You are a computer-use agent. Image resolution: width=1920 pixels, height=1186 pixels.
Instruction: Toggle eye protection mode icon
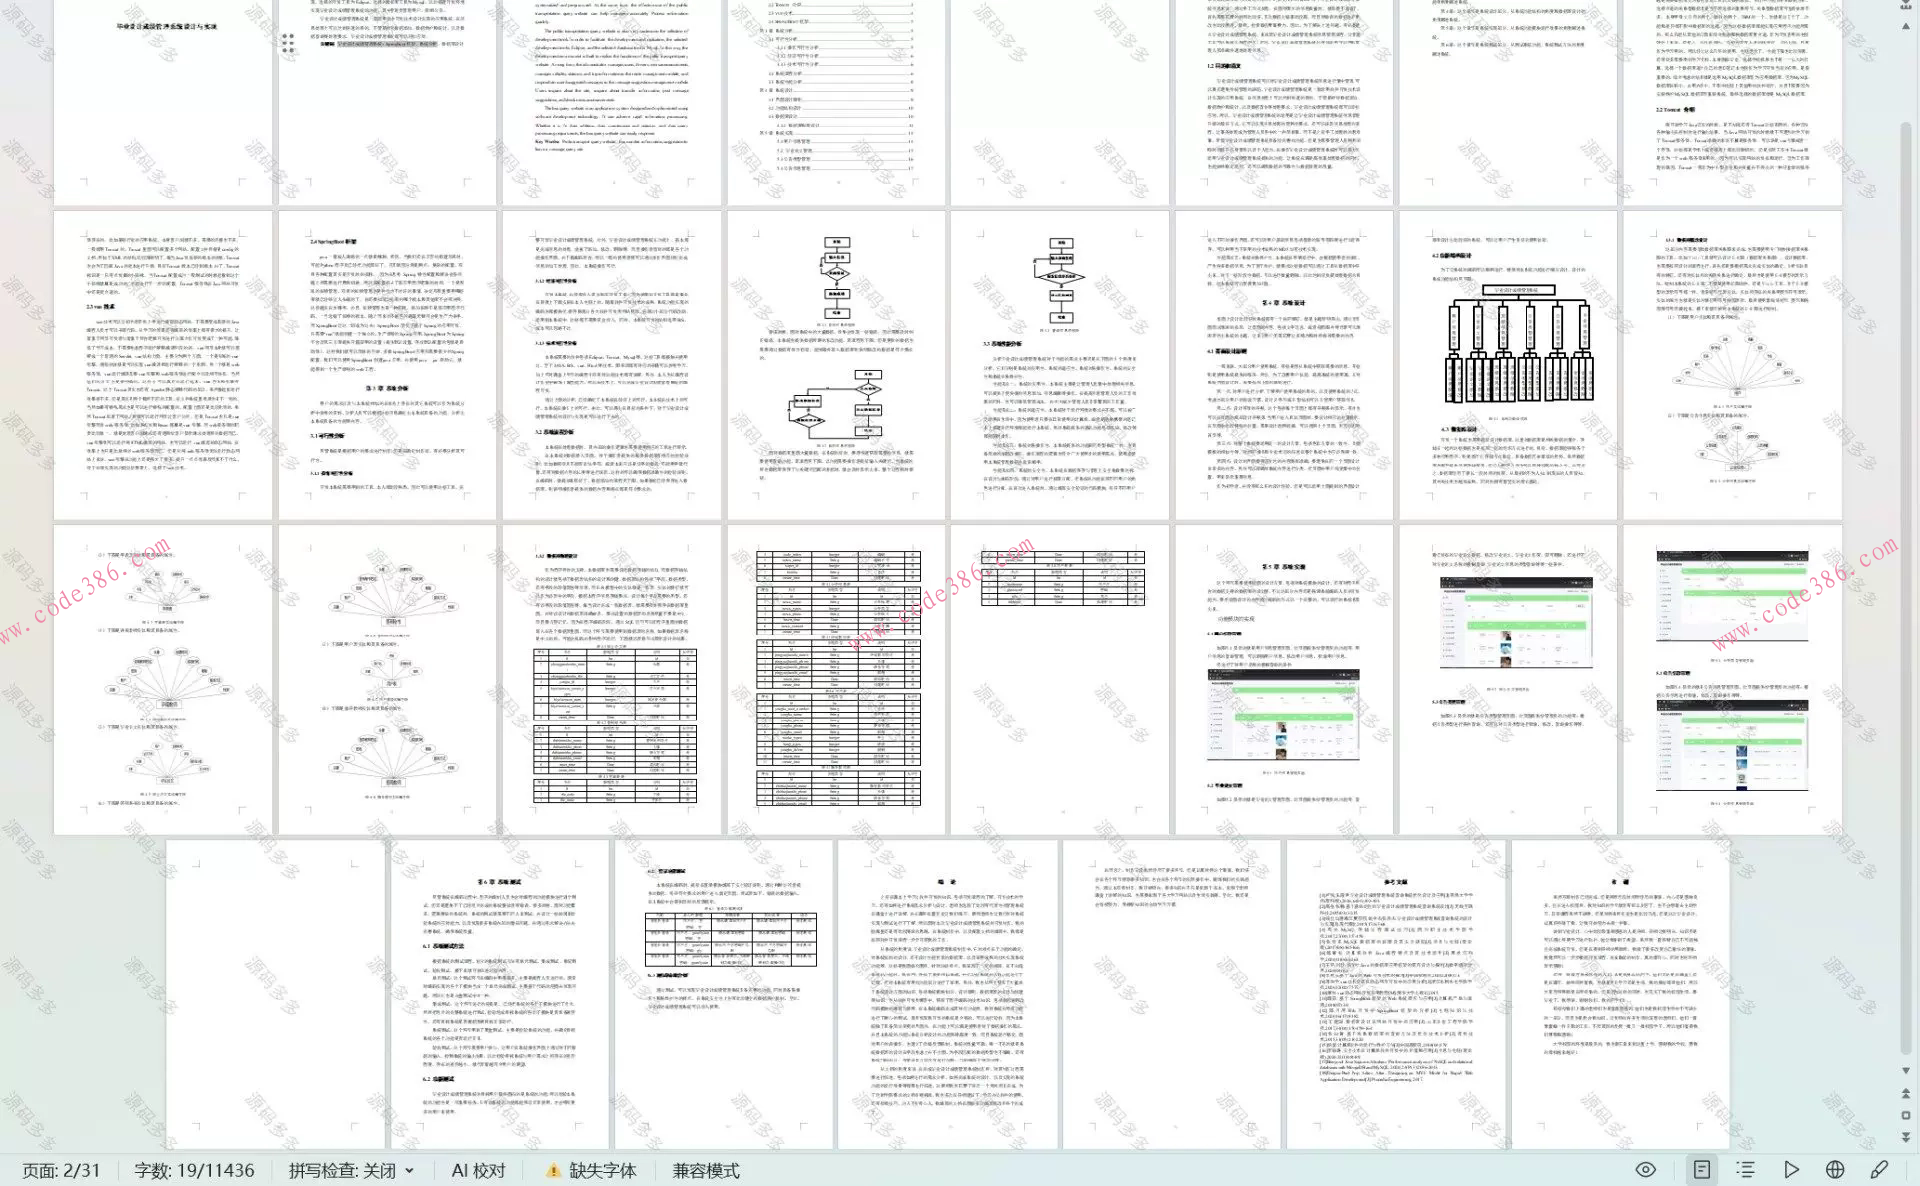click(1646, 1170)
